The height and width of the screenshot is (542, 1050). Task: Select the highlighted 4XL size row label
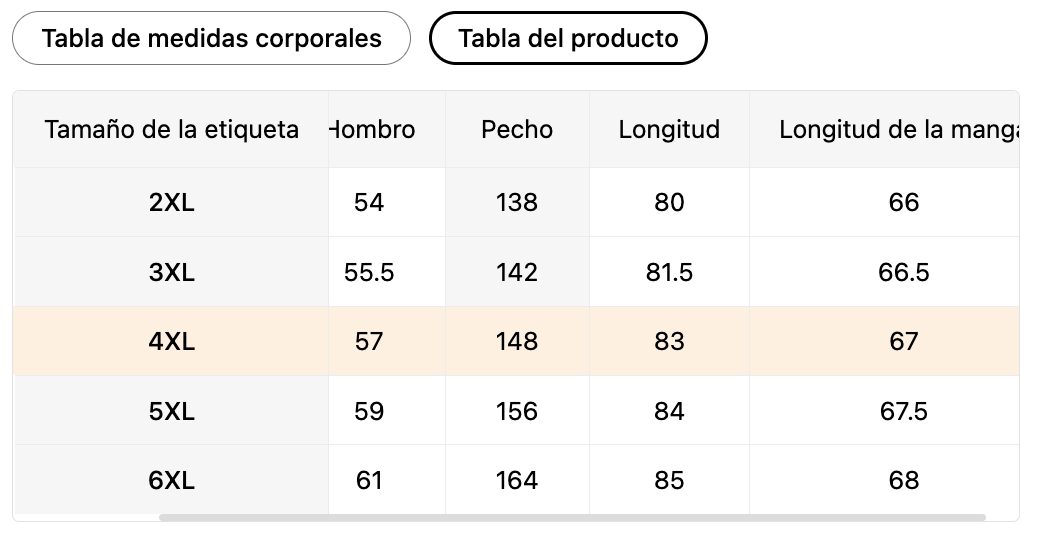[171, 342]
